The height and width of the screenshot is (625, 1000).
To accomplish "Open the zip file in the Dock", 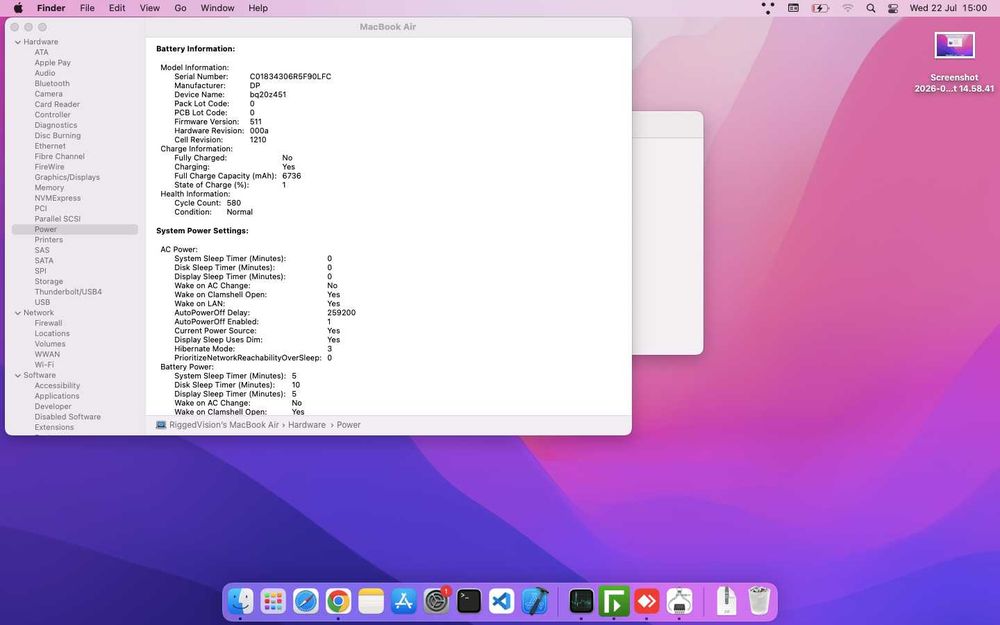I will pos(726,601).
